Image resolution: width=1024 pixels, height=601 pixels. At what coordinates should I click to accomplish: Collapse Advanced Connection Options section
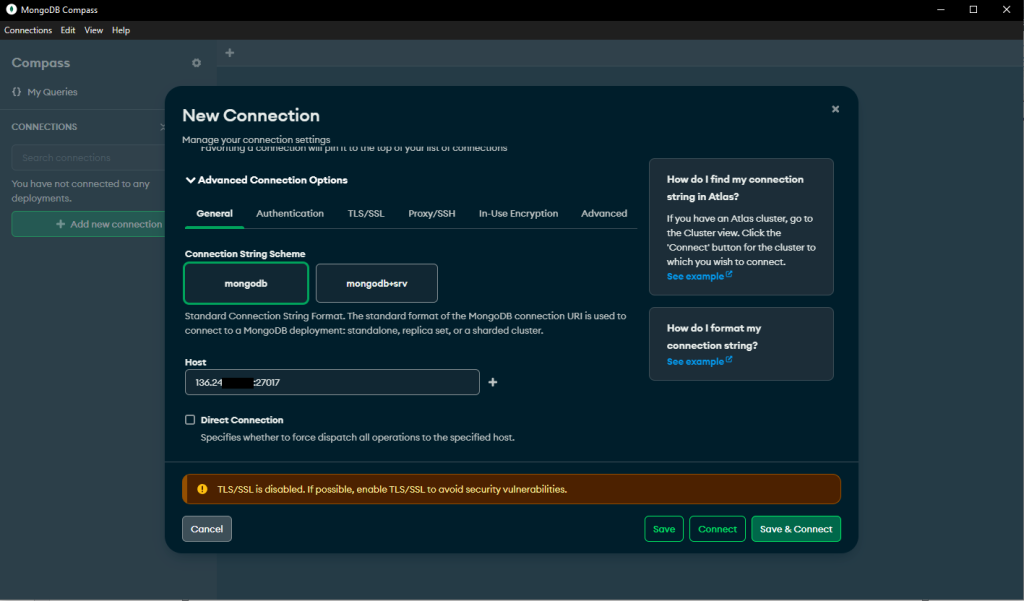(x=266, y=180)
